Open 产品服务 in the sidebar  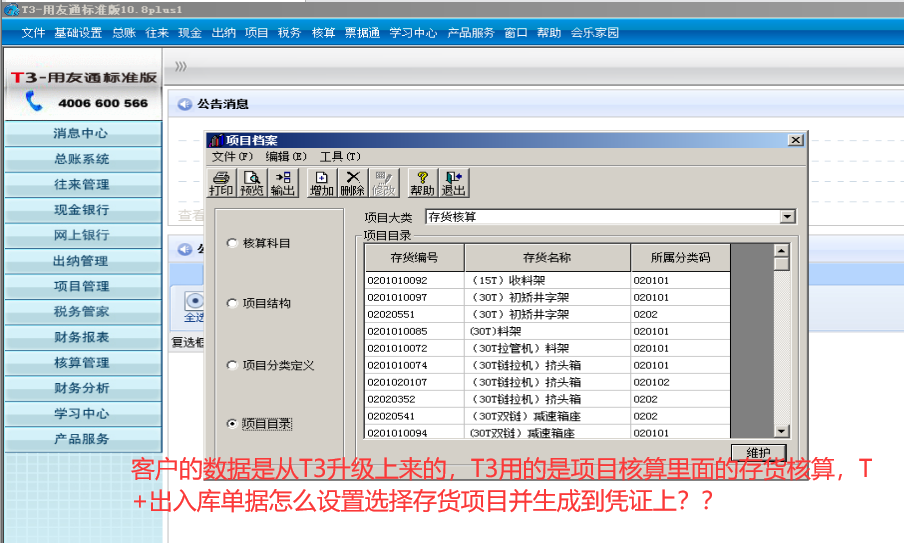[83, 439]
